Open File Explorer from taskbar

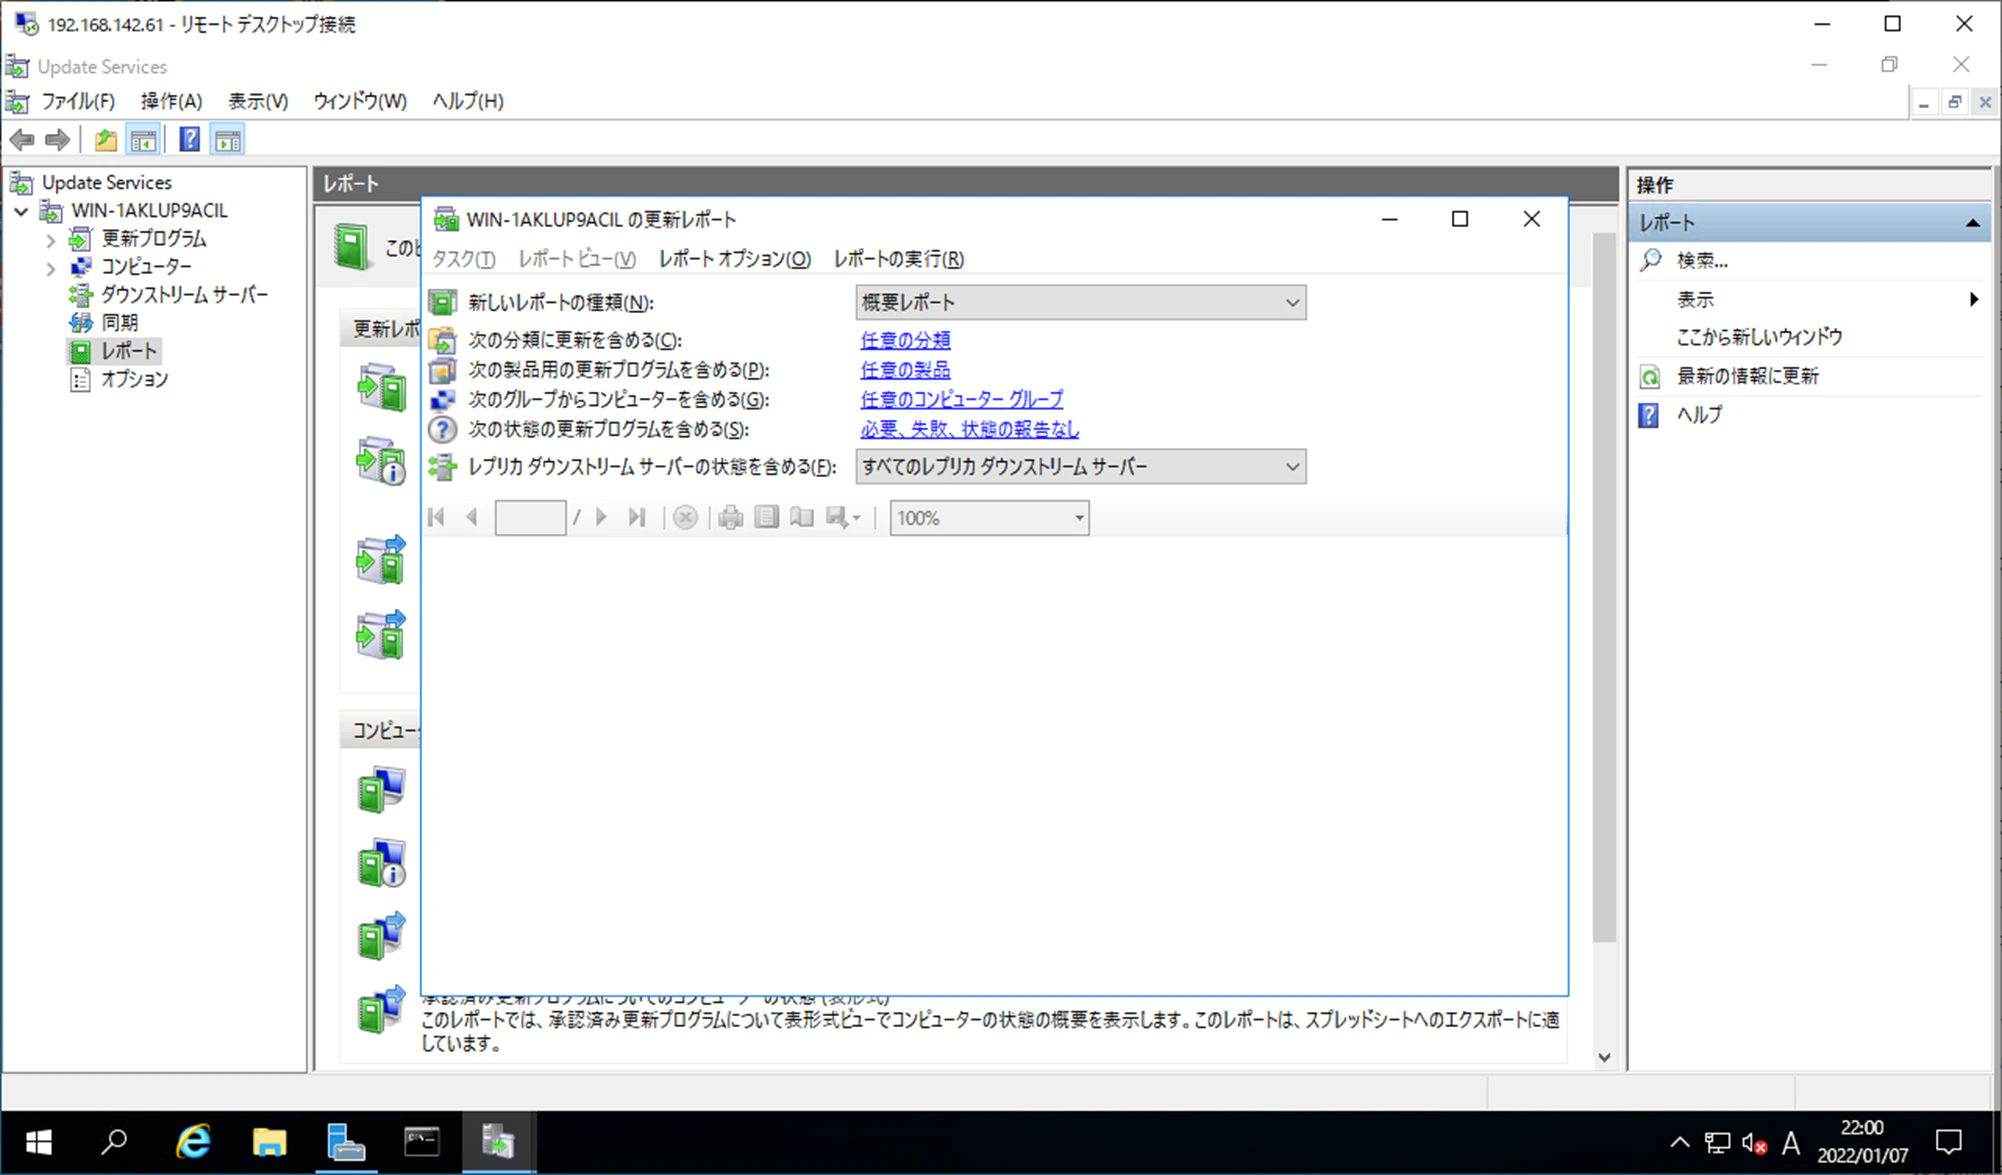269,1142
